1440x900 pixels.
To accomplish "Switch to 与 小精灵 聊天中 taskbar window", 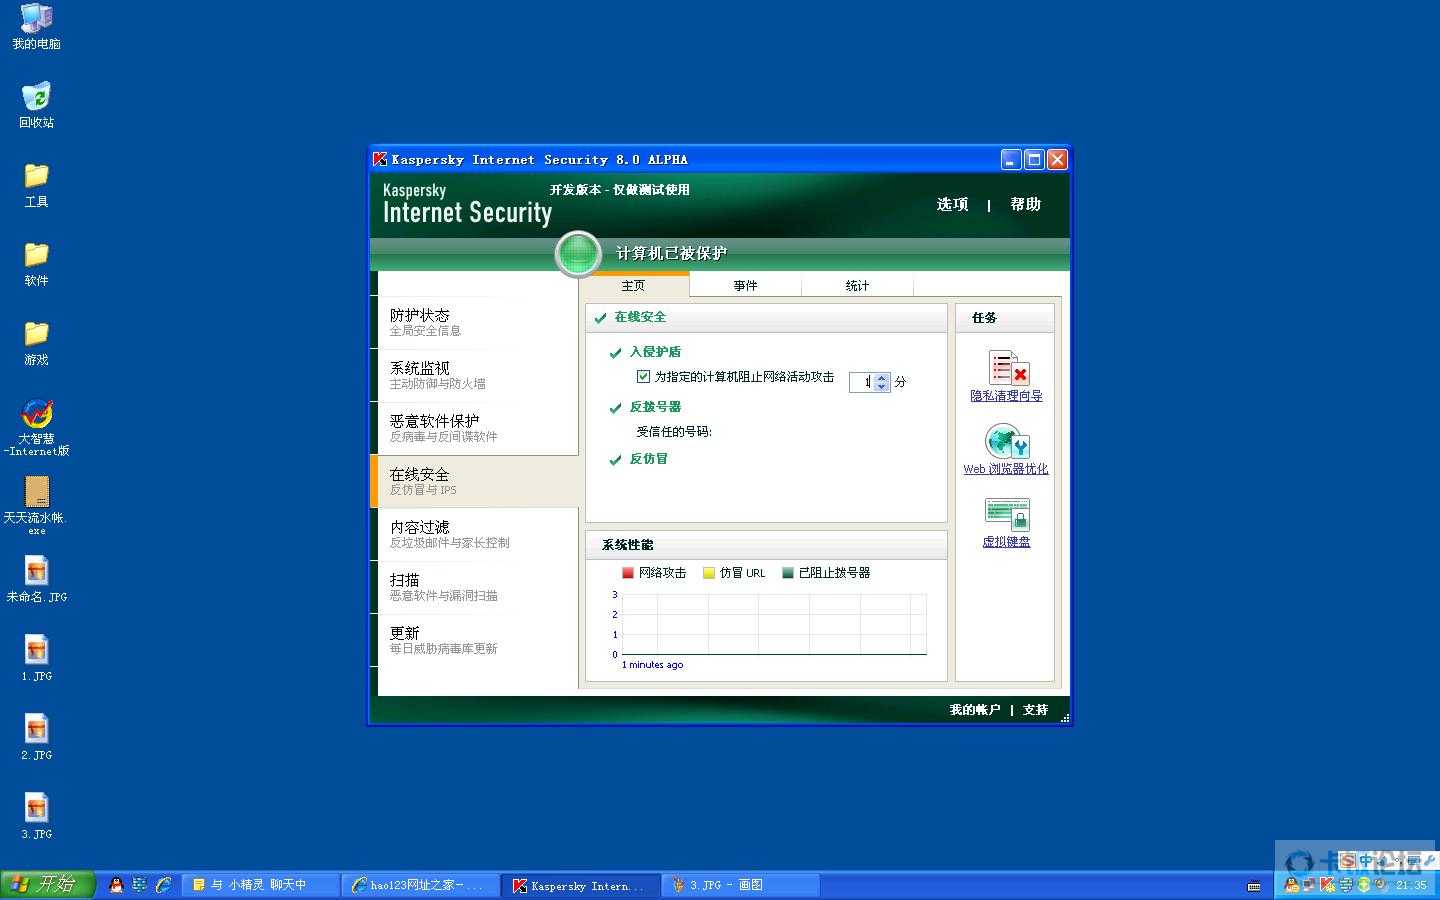I will [260, 885].
